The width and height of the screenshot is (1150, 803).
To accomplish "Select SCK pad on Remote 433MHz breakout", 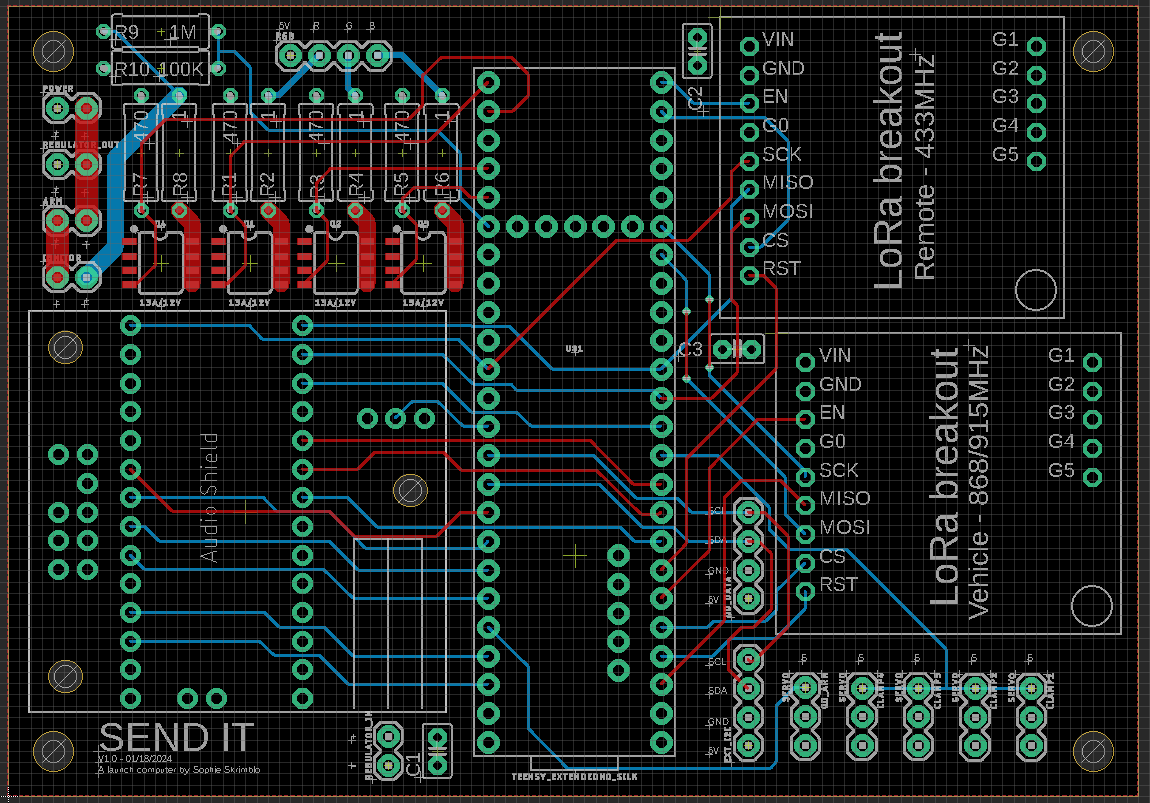I will coord(749,161).
